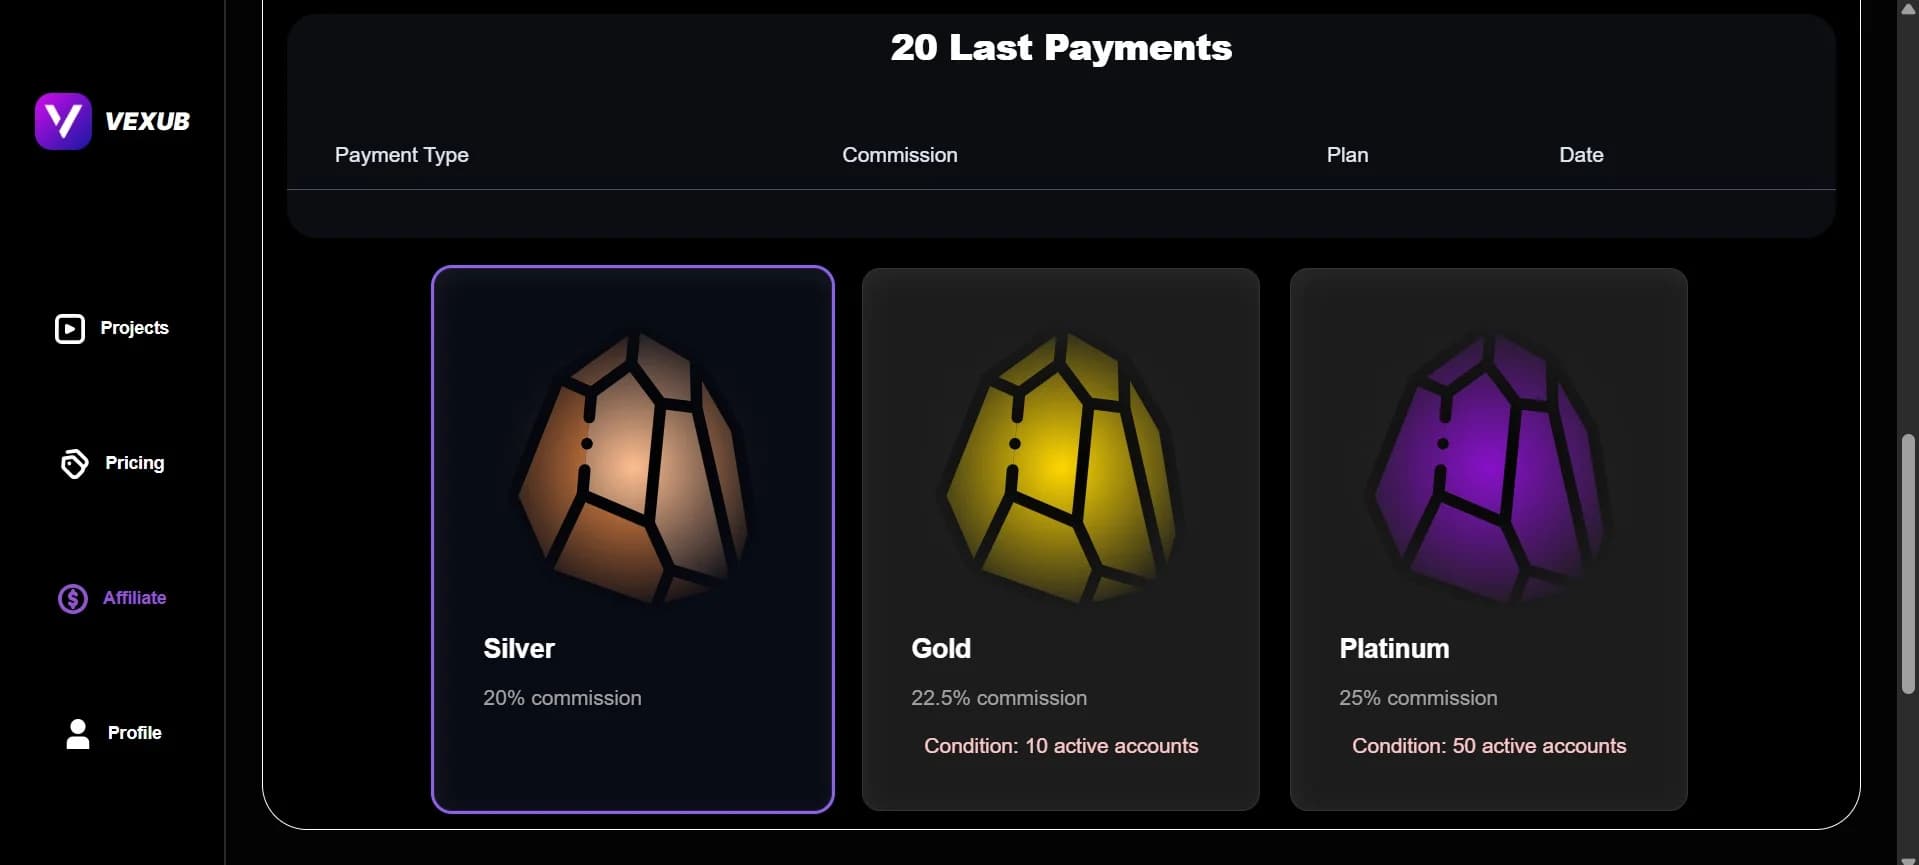This screenshot has width=1919, height=865.
Task: Click the Payment Type column header
Action: tap(401, 155)
